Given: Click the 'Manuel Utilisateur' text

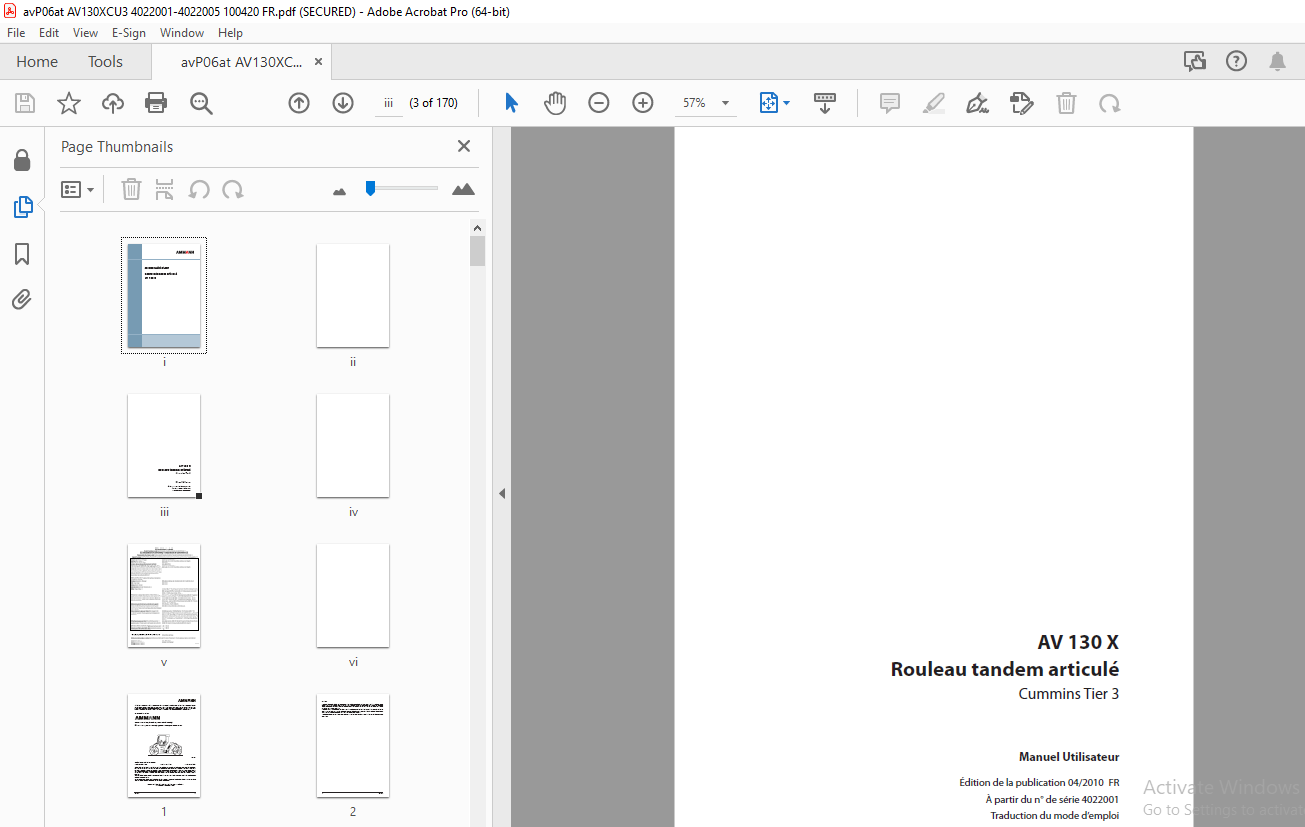Looking at the screenshot, I should [1069, 757].
